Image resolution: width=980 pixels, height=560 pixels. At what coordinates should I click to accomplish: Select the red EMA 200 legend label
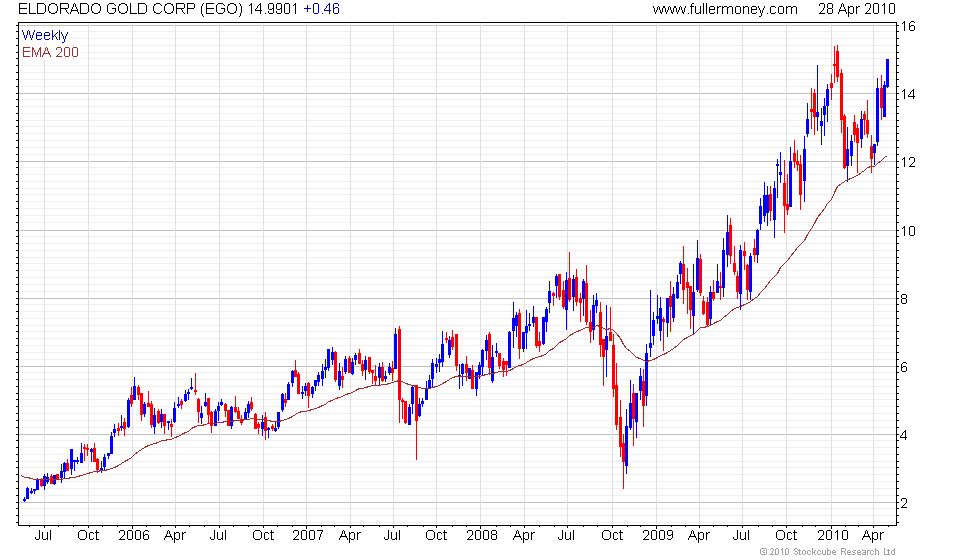coord(51,52)
